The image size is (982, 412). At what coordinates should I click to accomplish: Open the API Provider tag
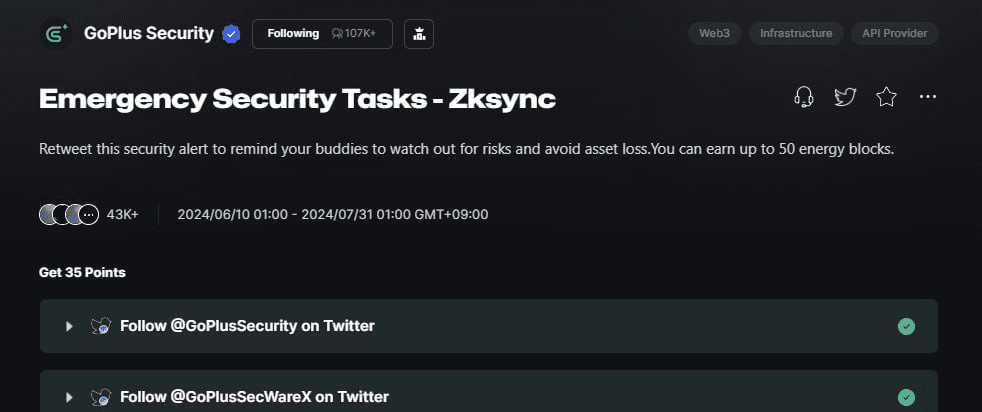tap(894, 34)
